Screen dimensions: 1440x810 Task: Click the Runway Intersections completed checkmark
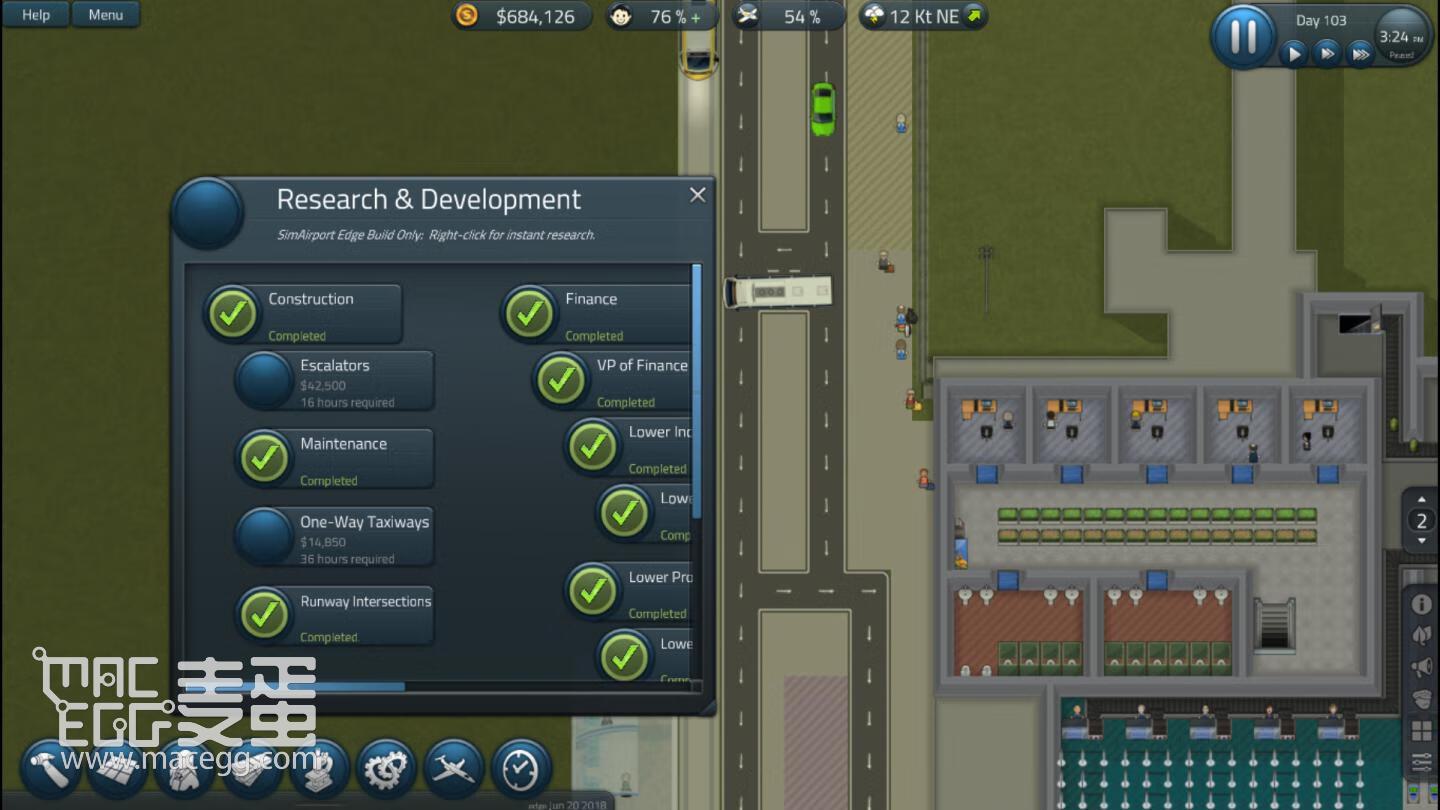pos(265,615)
